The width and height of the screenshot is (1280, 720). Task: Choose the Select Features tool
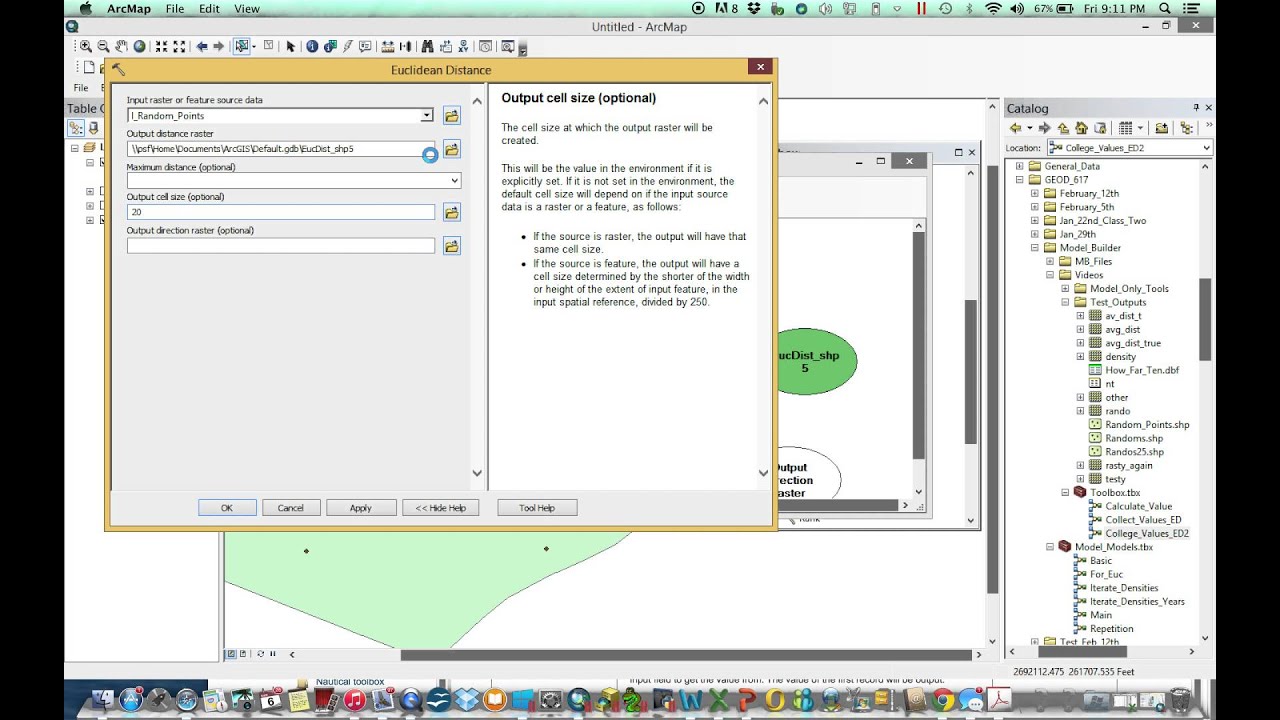240,46
